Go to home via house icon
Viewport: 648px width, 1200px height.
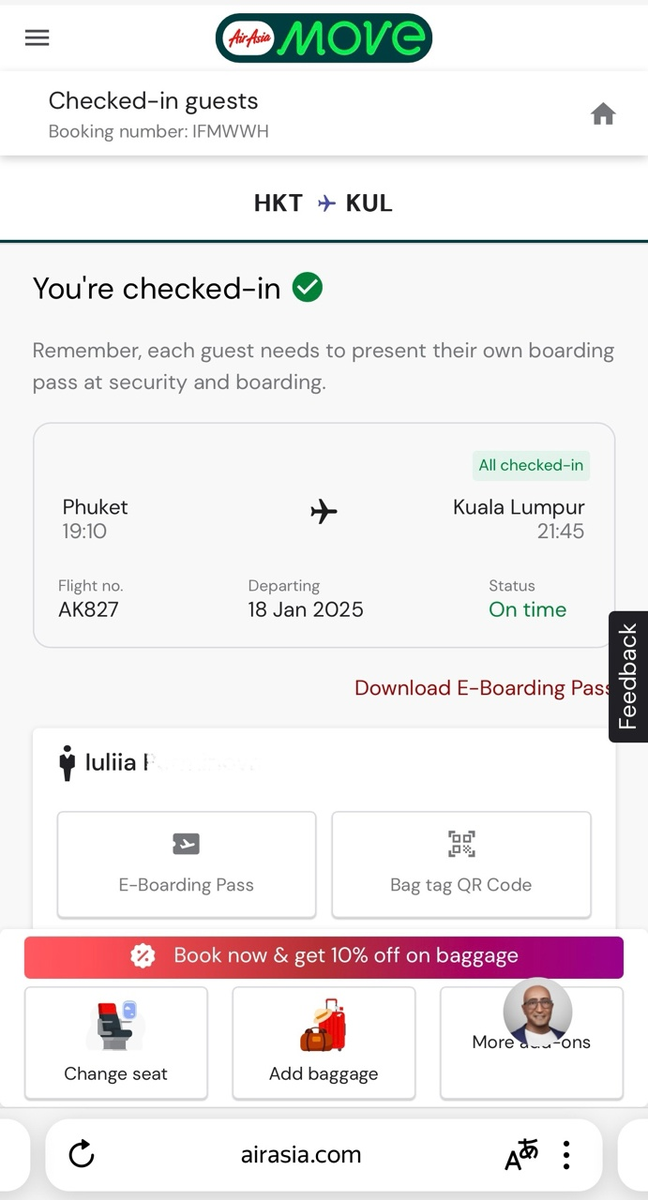(x=603, y=115)
